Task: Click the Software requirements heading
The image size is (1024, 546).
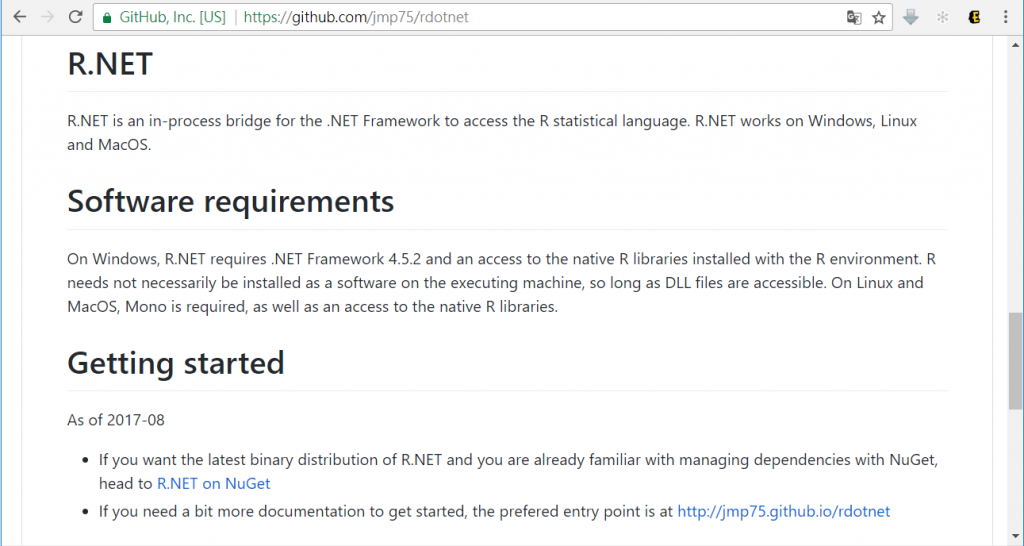Action: point(231,201)
